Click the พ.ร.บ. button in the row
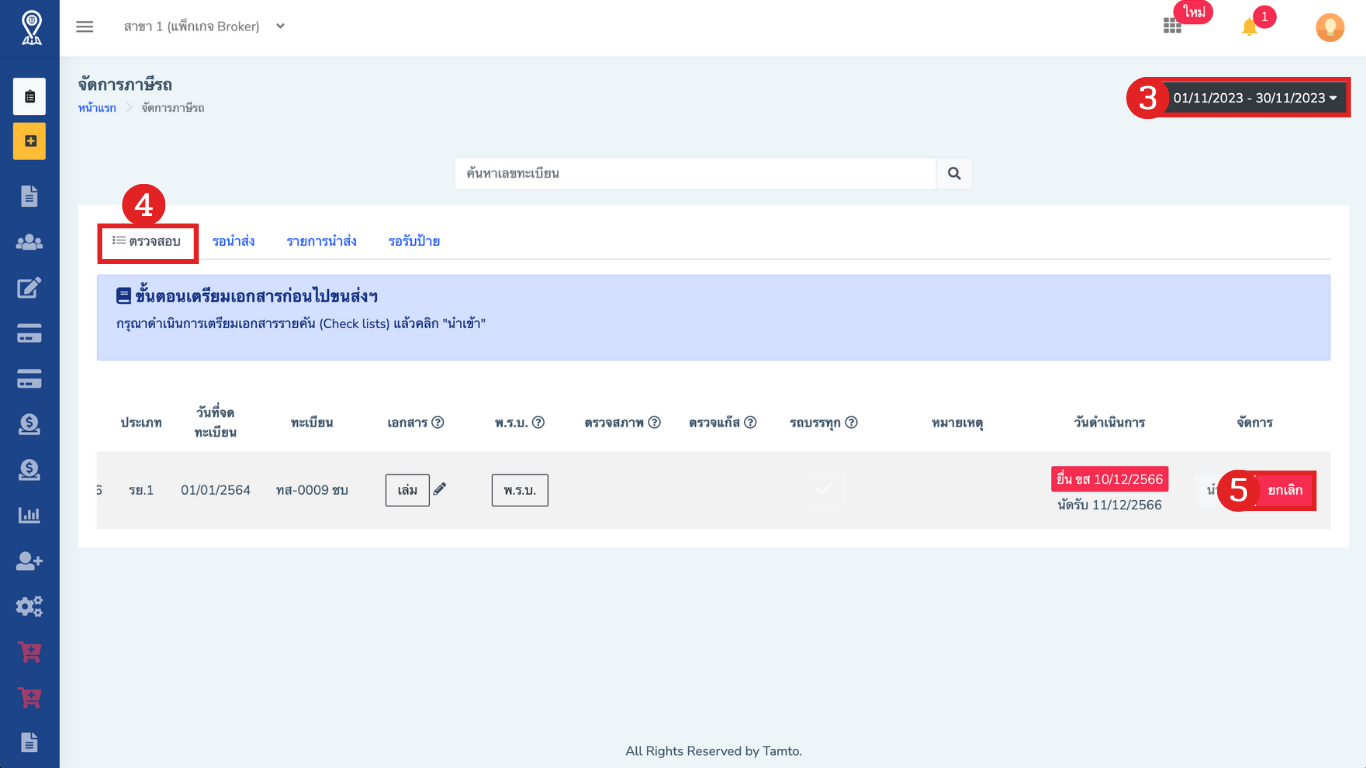Screen dimensions: 1366x768 [x=520, y=490]
